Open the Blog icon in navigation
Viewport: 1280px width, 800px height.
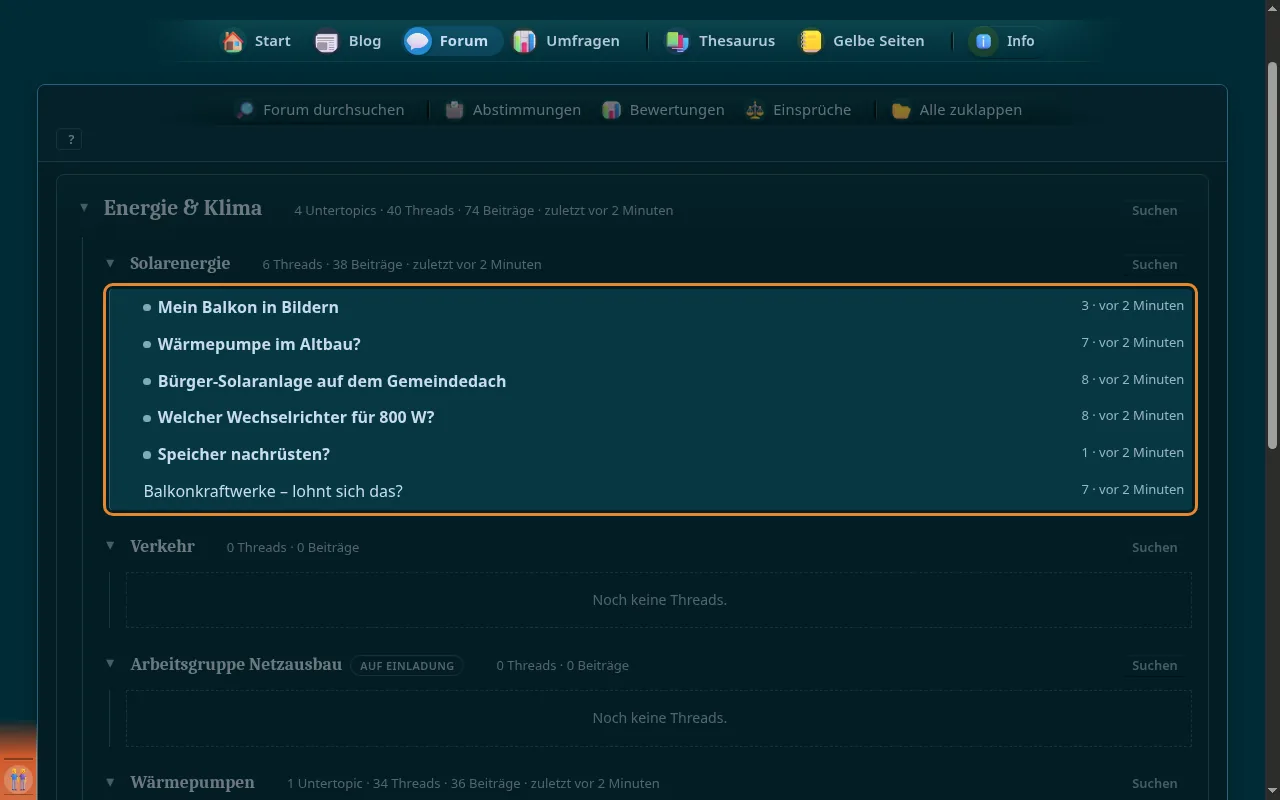327,41
